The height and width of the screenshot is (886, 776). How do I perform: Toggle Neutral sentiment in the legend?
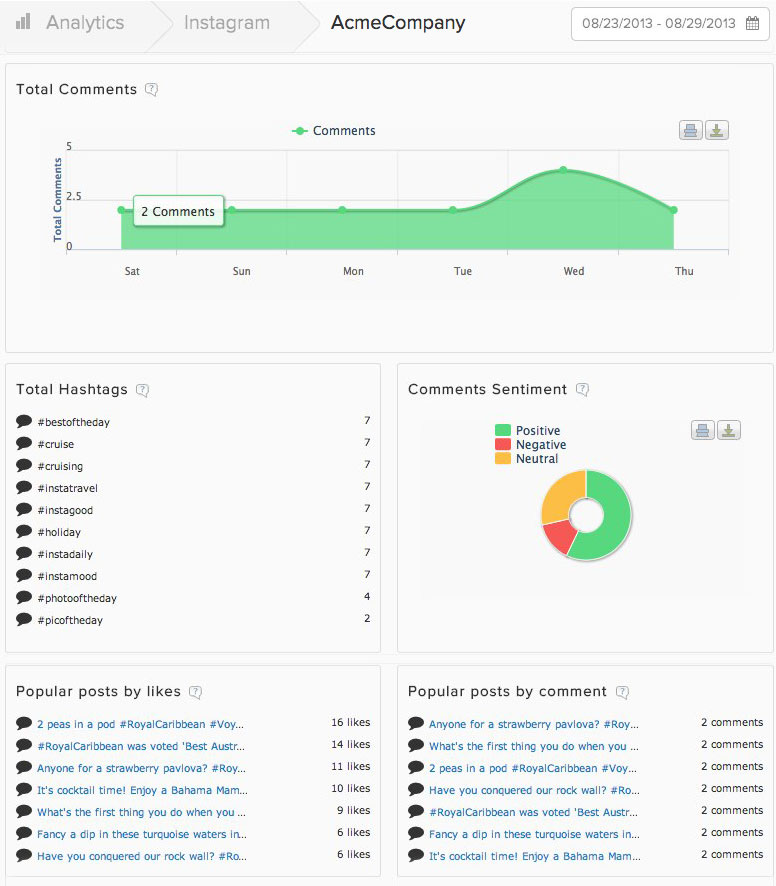coord(527,459)
